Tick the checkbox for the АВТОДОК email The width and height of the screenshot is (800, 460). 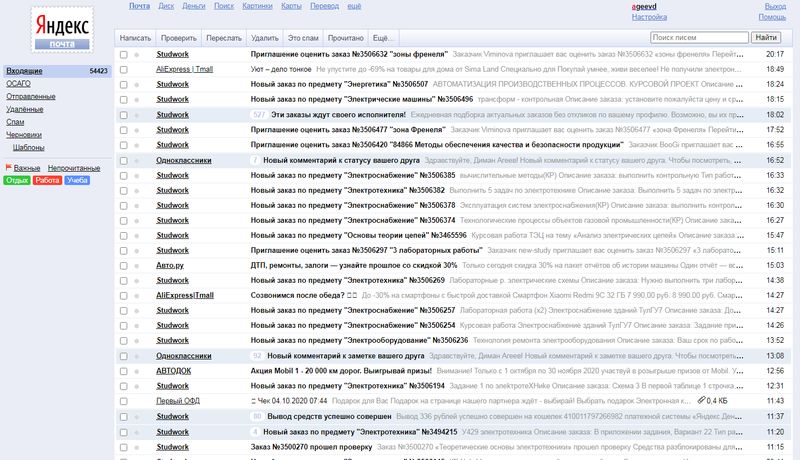123,370
